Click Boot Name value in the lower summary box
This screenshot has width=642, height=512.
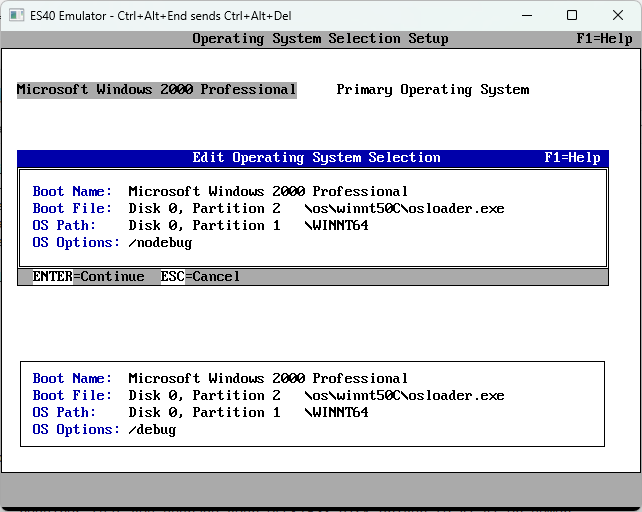click(x=268, y=378)
